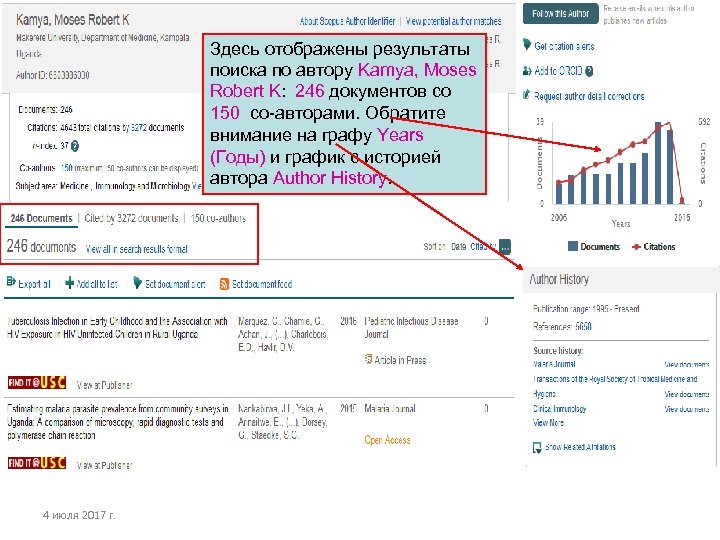720x540 pixels.
Task: Open Clinical Immunology in Source history
Action: coord(560,409)
